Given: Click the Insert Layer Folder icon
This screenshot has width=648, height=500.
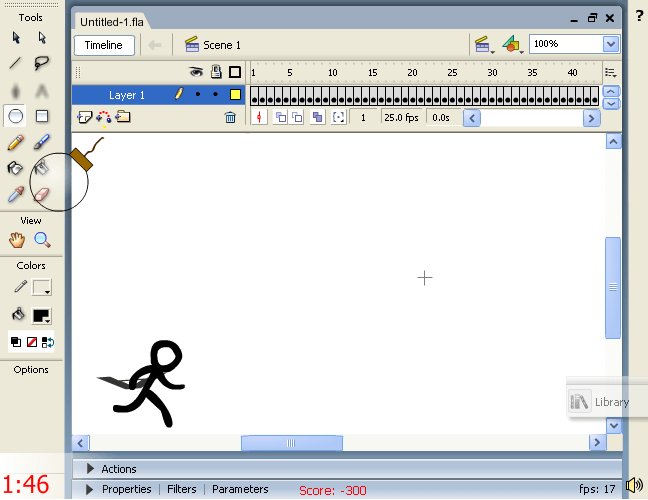Looking at the screenshot, I should point(123,117).
